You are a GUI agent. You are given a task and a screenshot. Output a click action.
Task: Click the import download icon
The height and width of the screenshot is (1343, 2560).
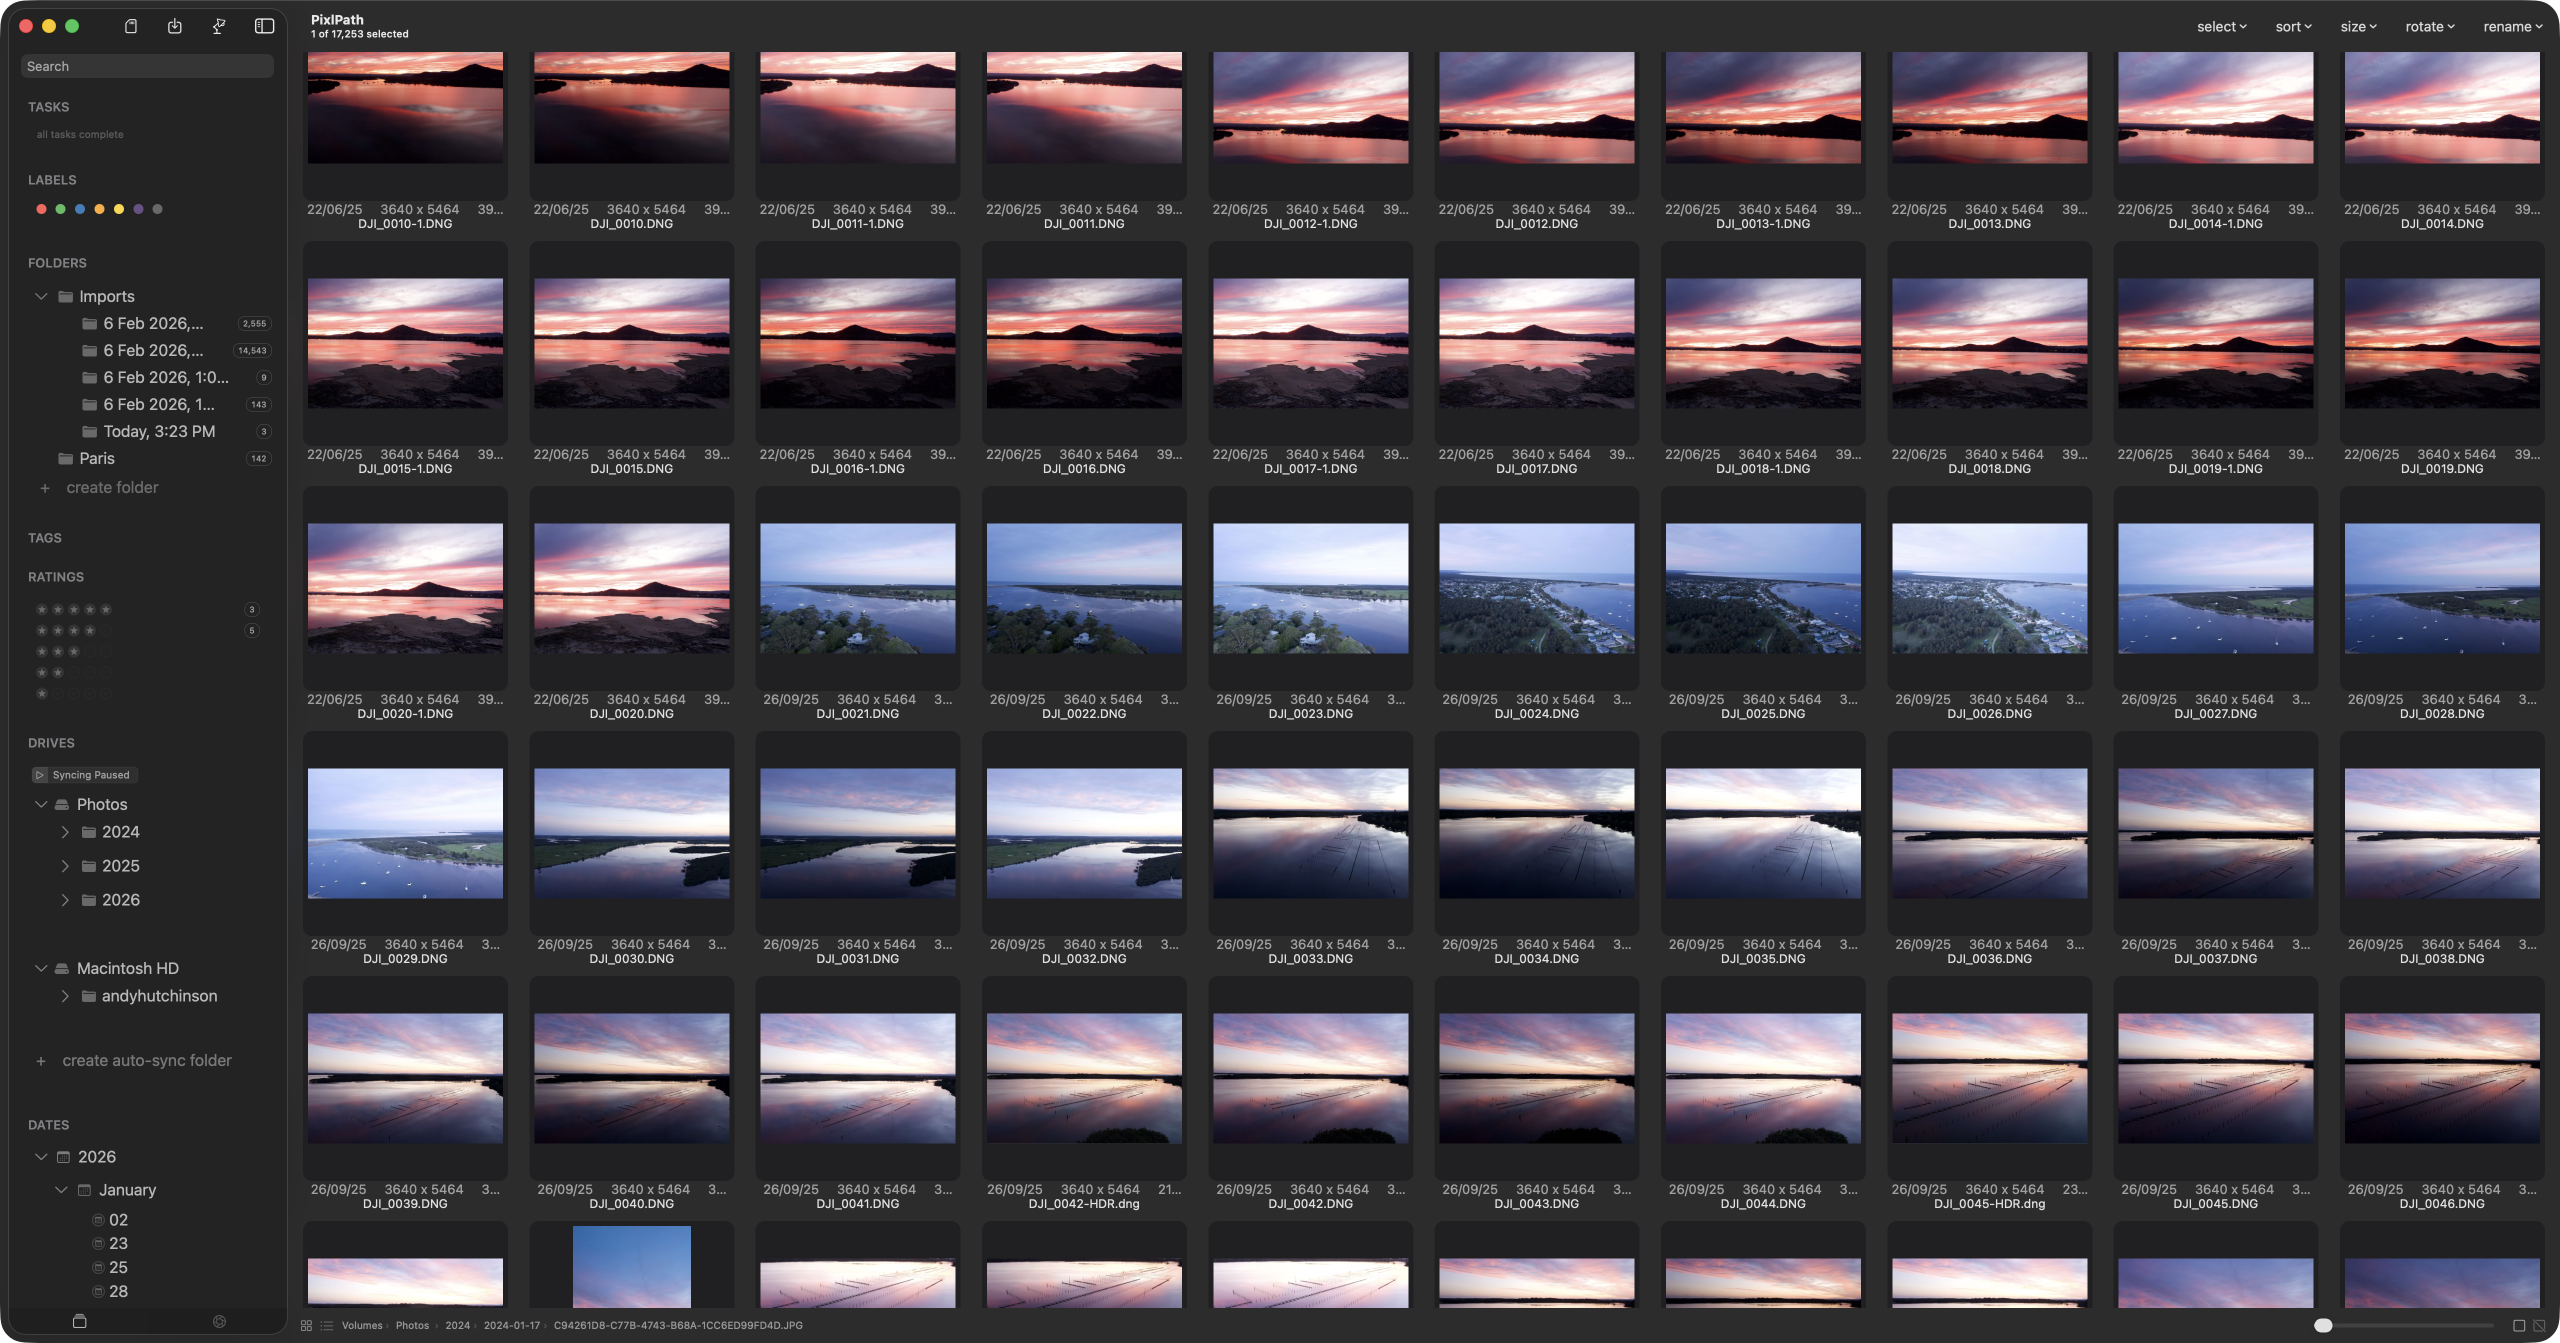coord(175,26)
